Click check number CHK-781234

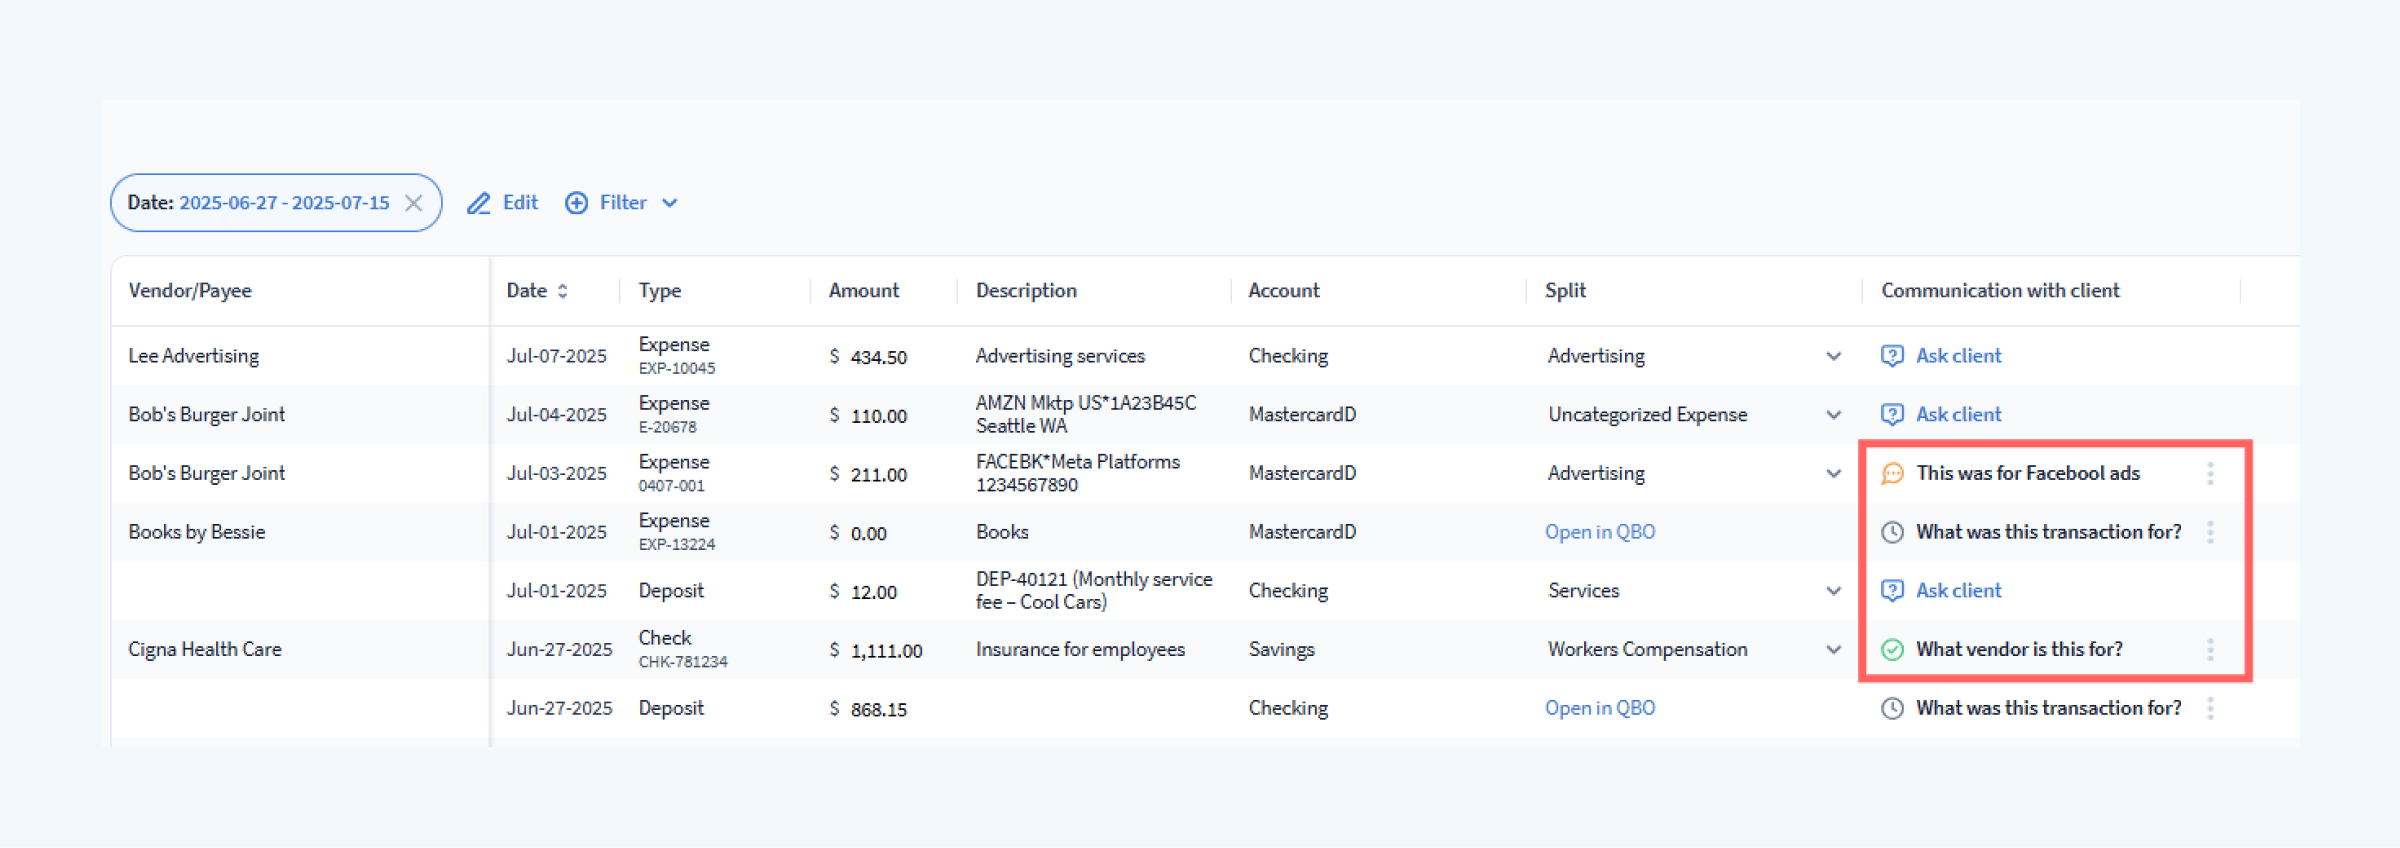click(683, 662)
